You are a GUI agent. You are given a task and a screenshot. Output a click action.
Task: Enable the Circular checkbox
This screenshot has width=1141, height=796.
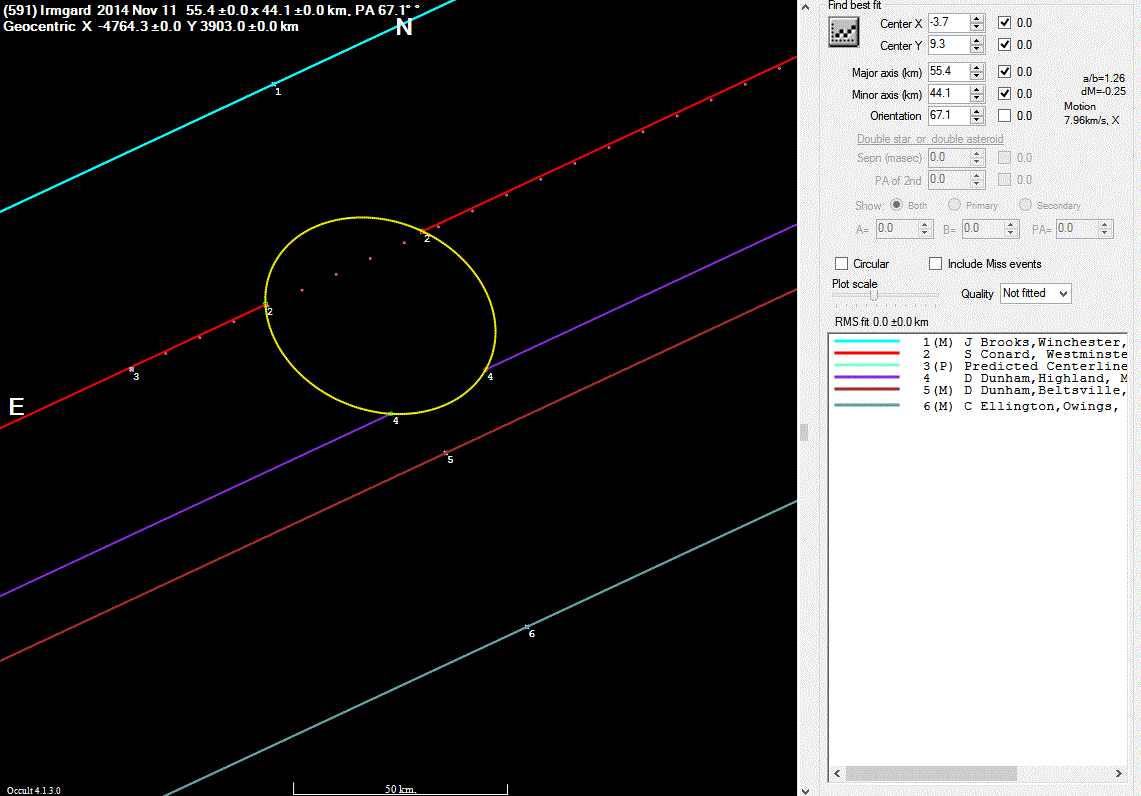[x=842, y=263]
